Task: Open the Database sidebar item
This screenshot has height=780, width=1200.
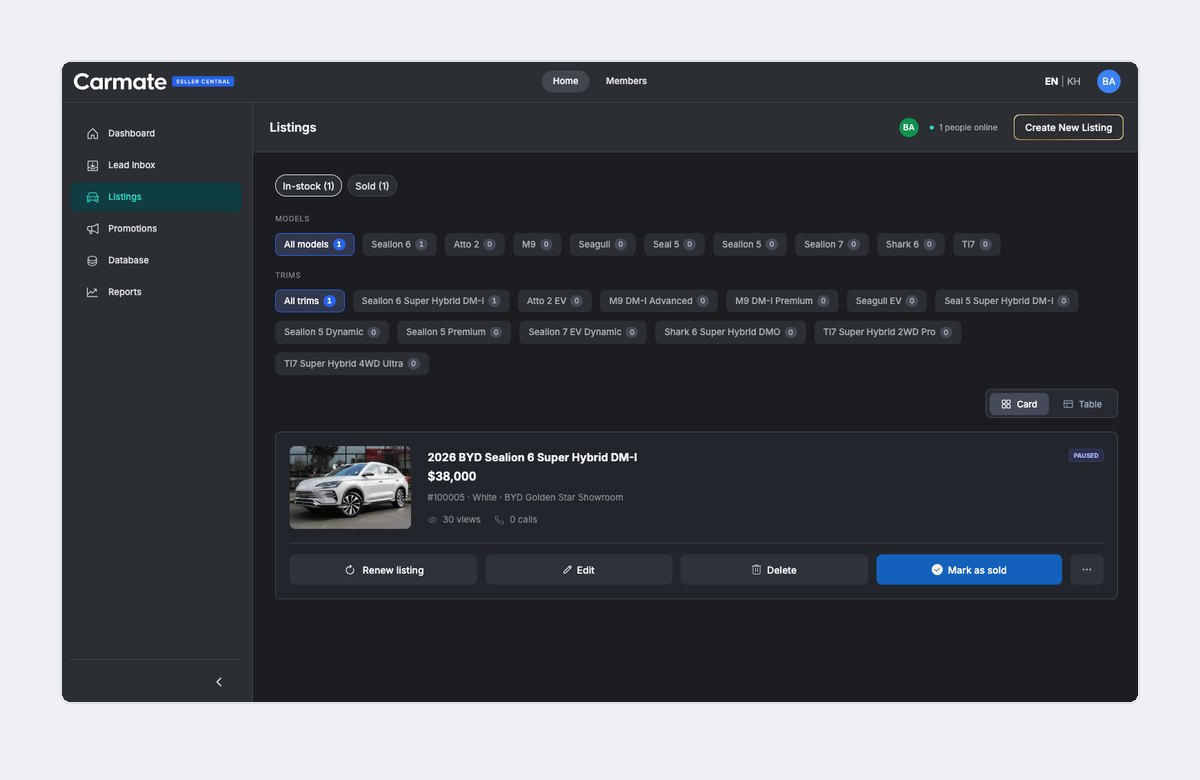Action: pos(156,260)
